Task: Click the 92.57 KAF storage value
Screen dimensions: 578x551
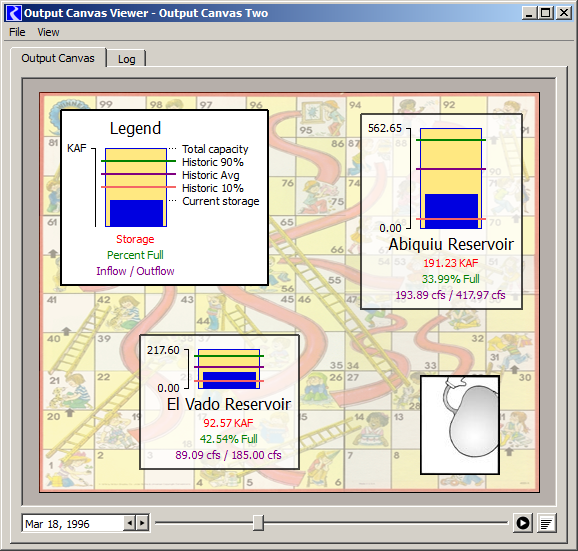Action: click(228, 423)
